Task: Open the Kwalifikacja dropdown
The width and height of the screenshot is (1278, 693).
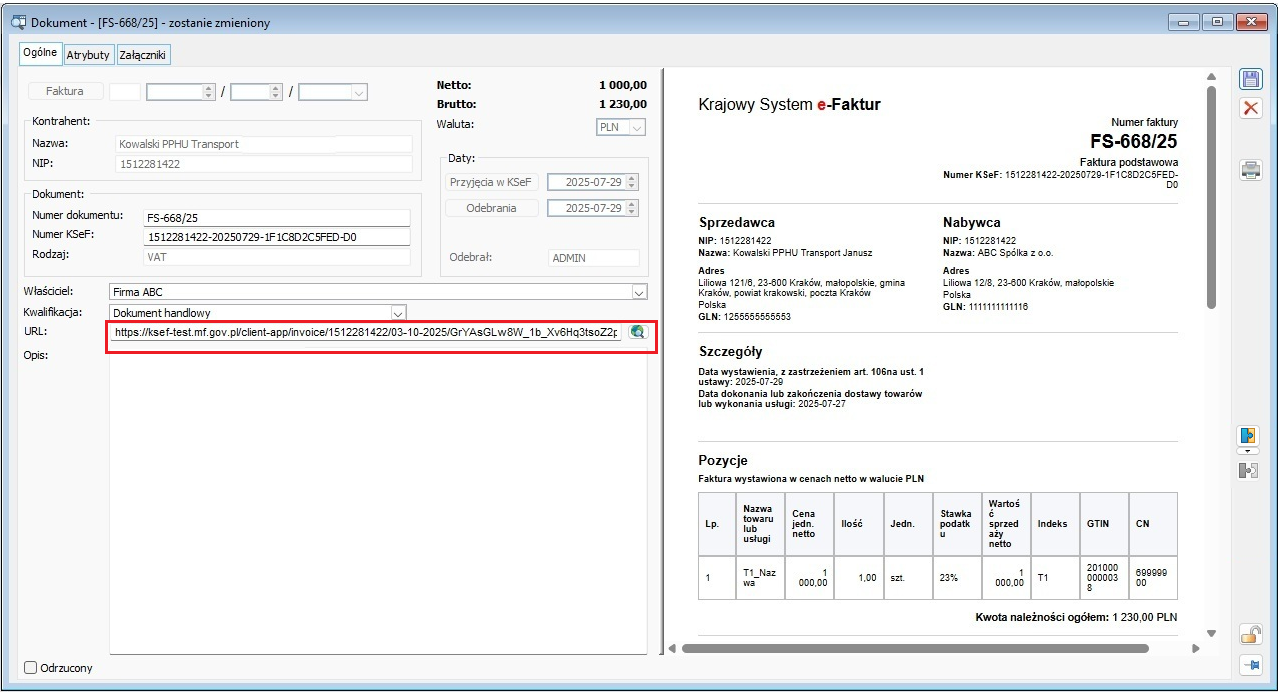Action: (x=398, y=313)
